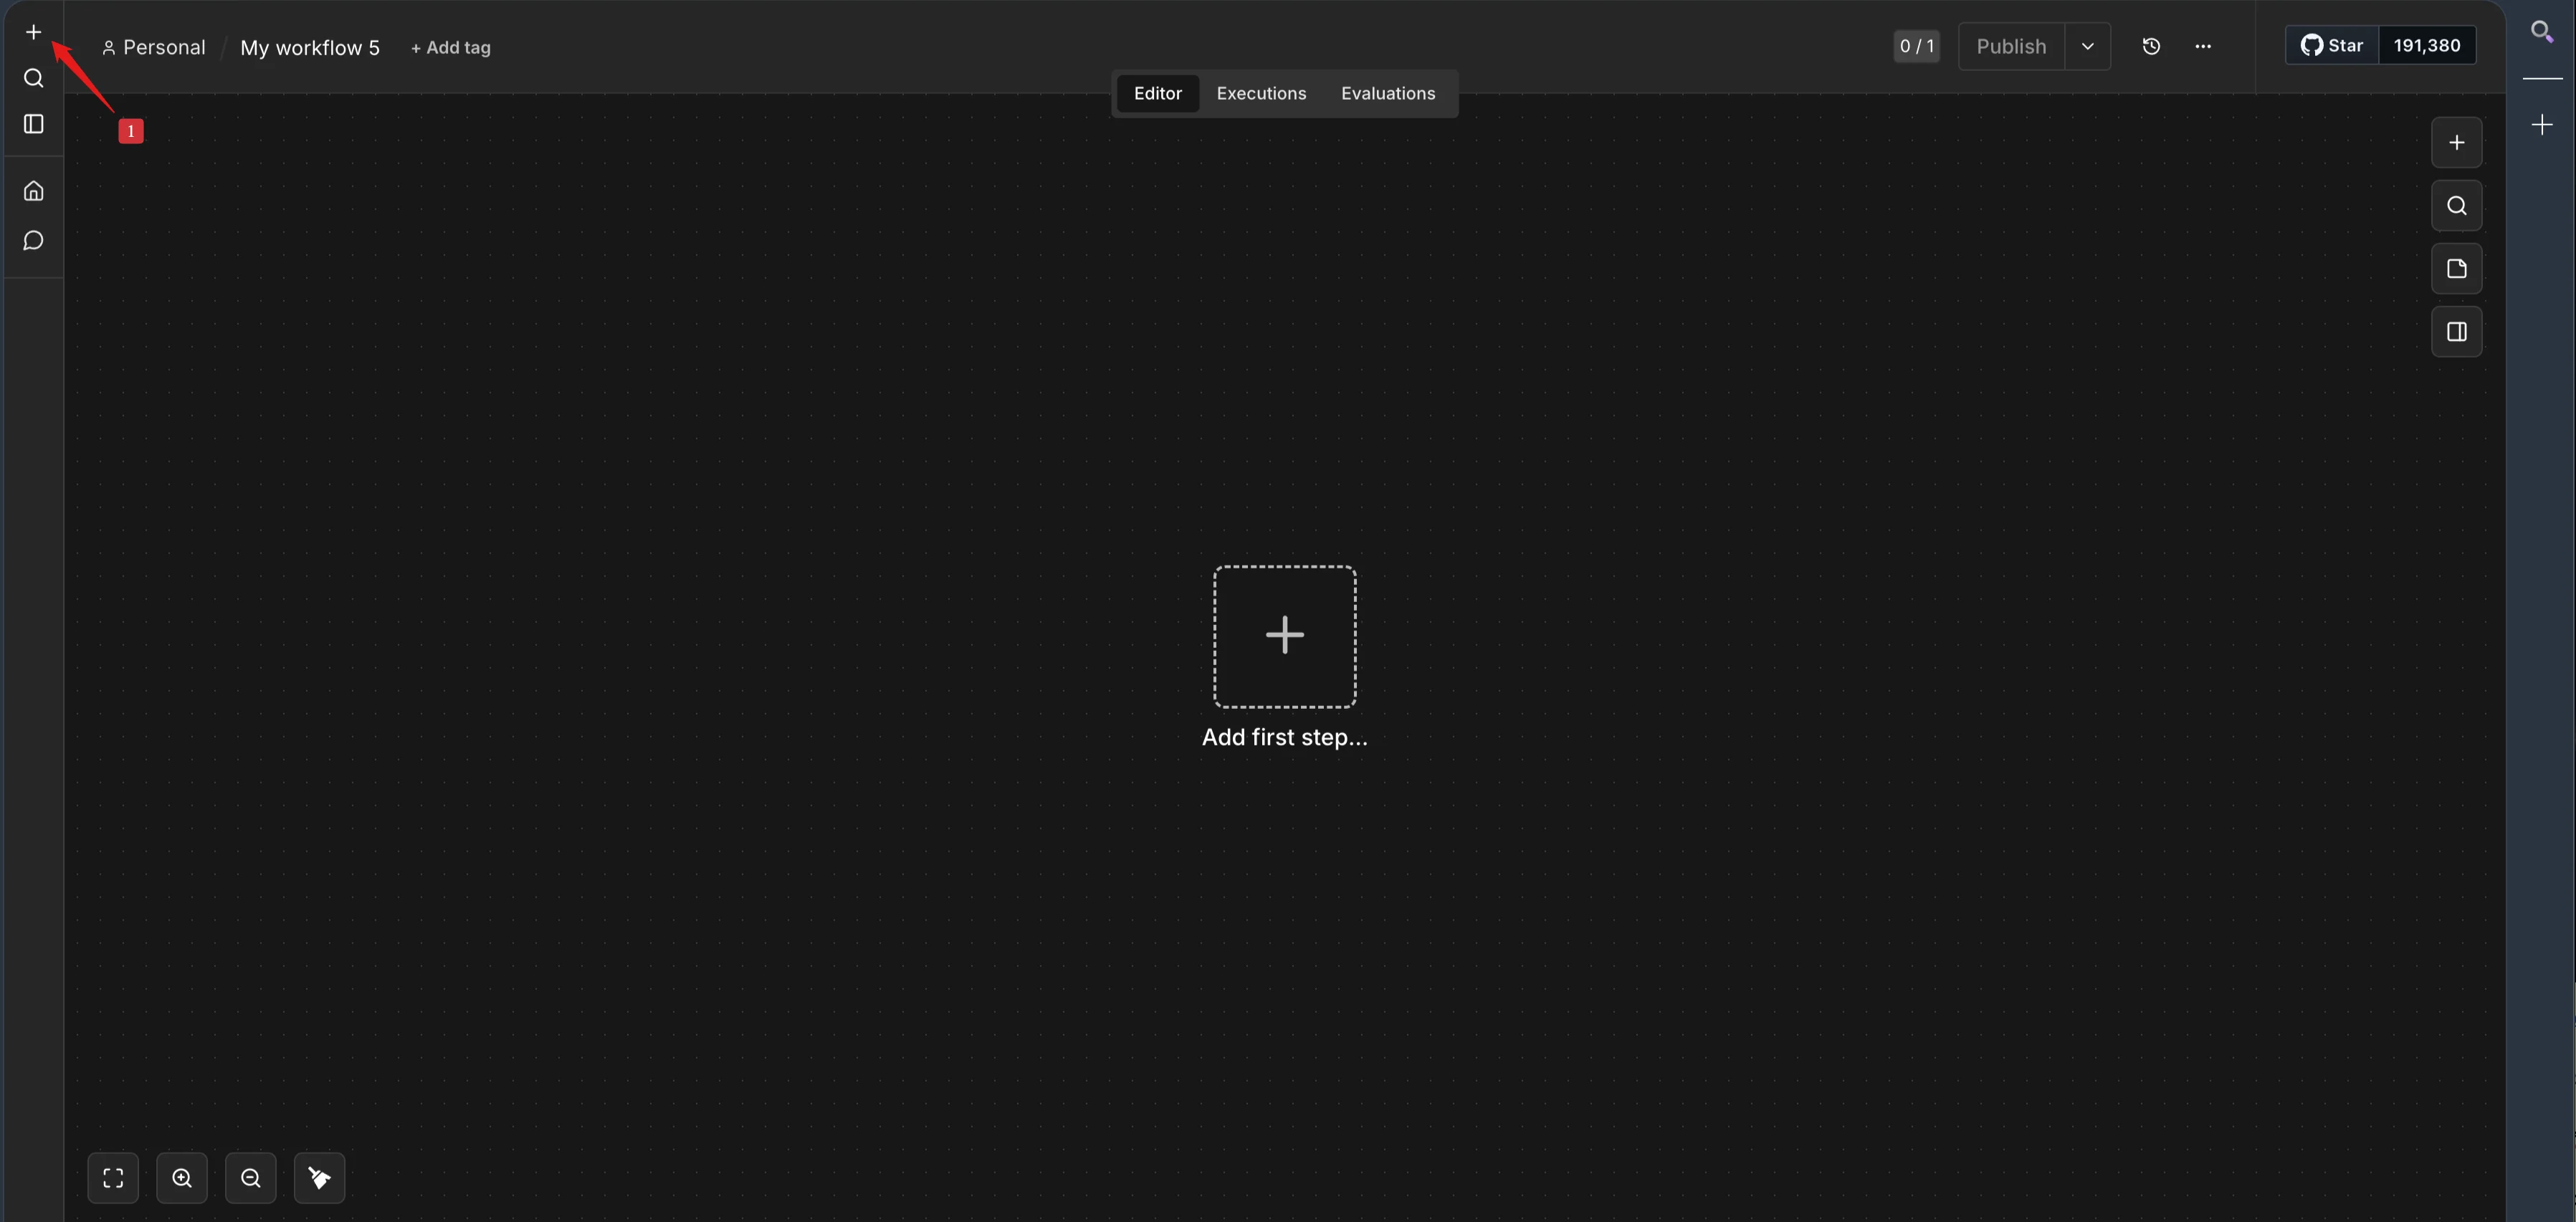Viewport: 2576px width, 1222px height.
Task: Fit the workflow to view
Action: (113, 1178)
